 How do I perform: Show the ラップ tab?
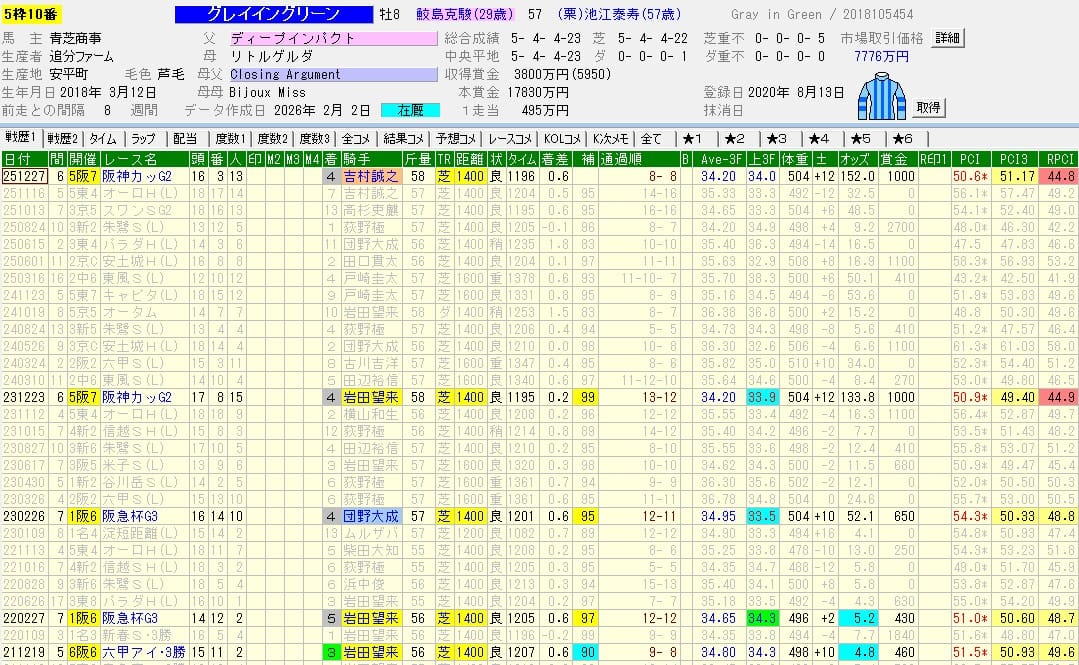143,138
